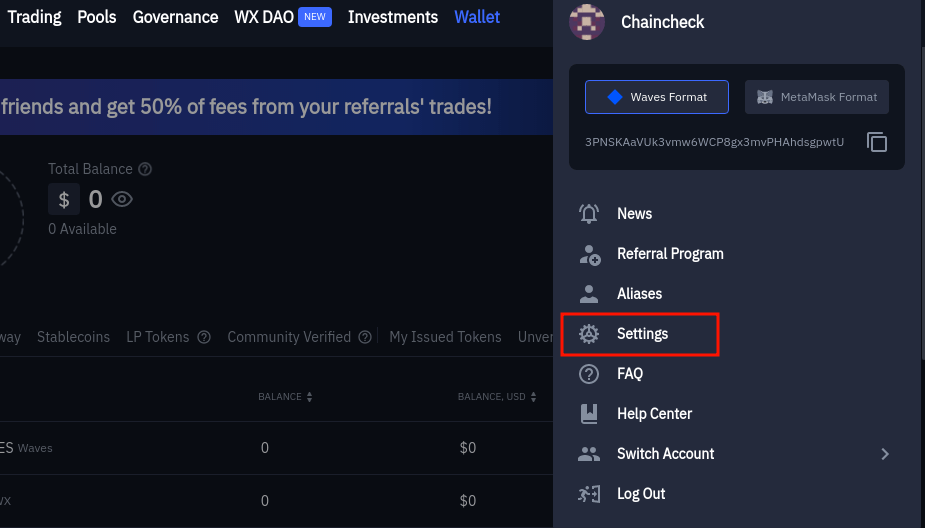The height and width of the screenshot is (528, 925).
Task: Sort by BALANCE, USD column arrows
Action: 533,397
